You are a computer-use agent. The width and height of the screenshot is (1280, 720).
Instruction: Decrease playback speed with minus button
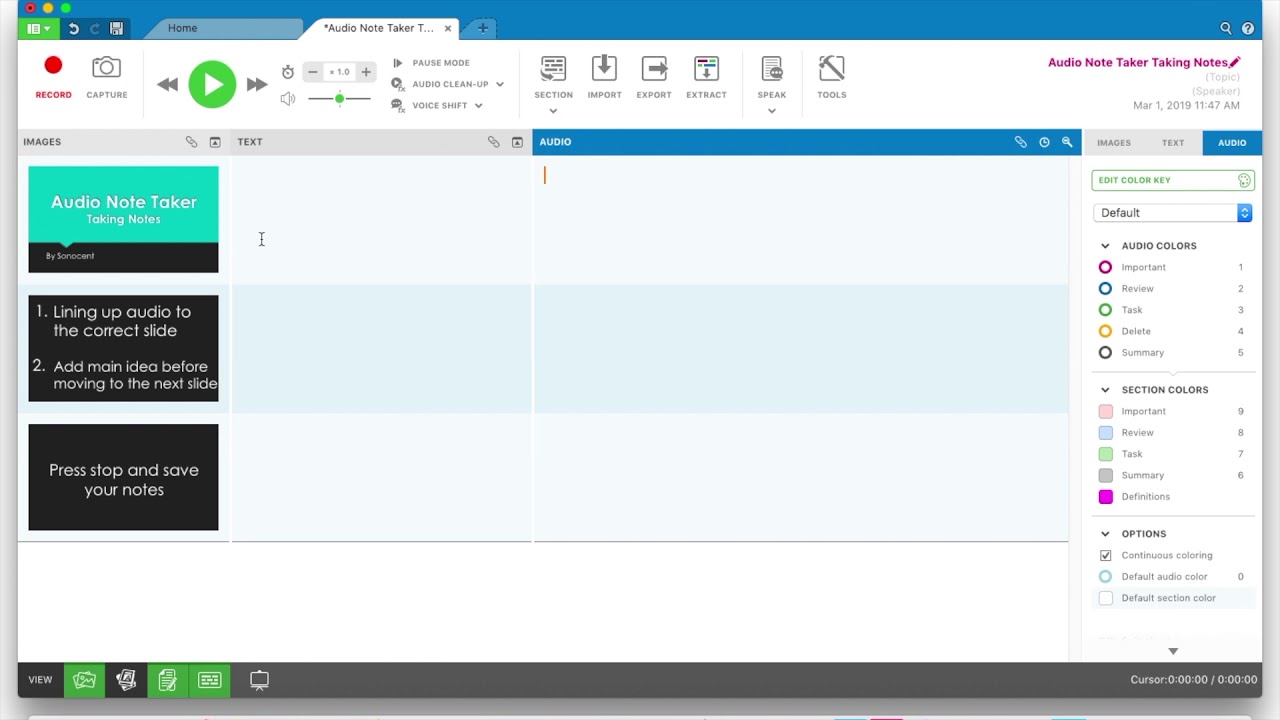tap(312, 72)
